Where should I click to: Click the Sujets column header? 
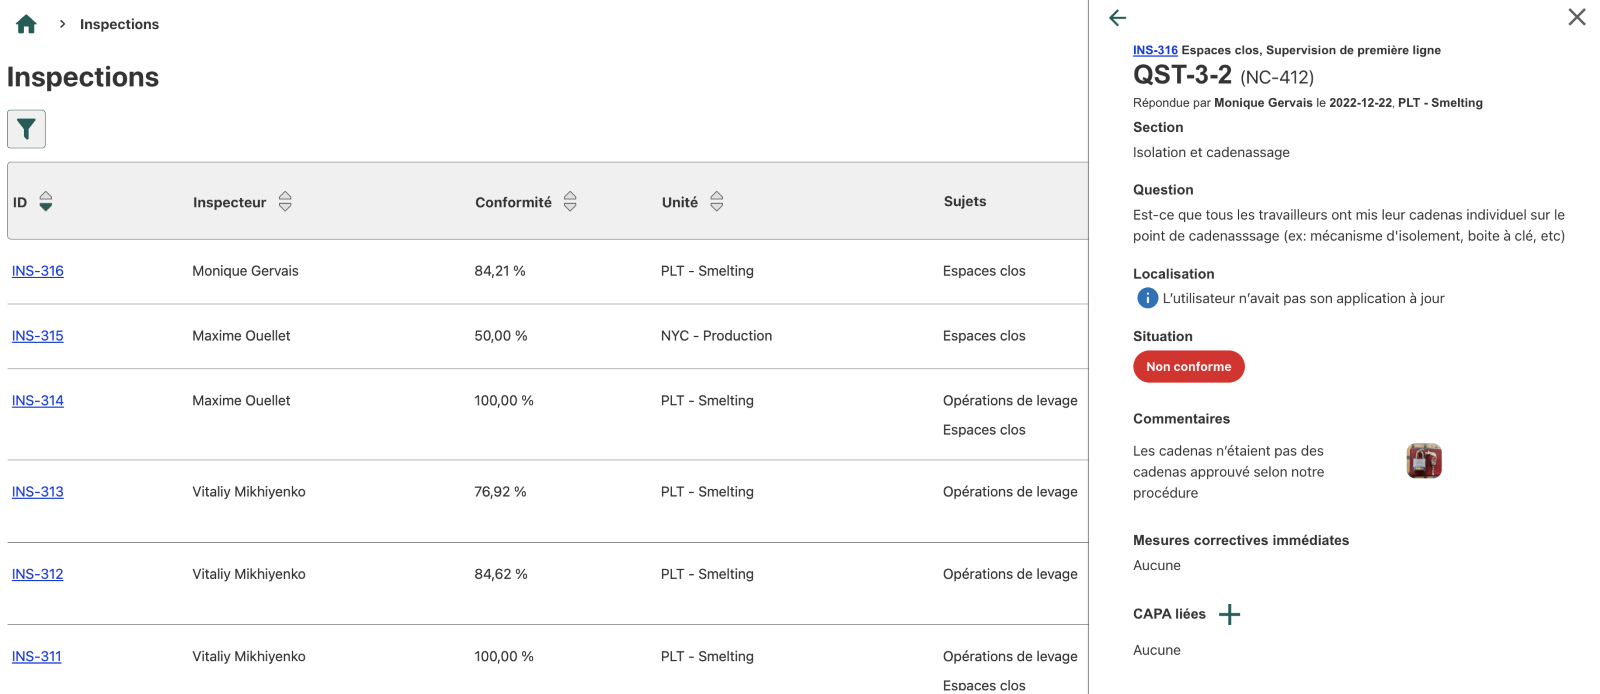click(x=965, y=201)
